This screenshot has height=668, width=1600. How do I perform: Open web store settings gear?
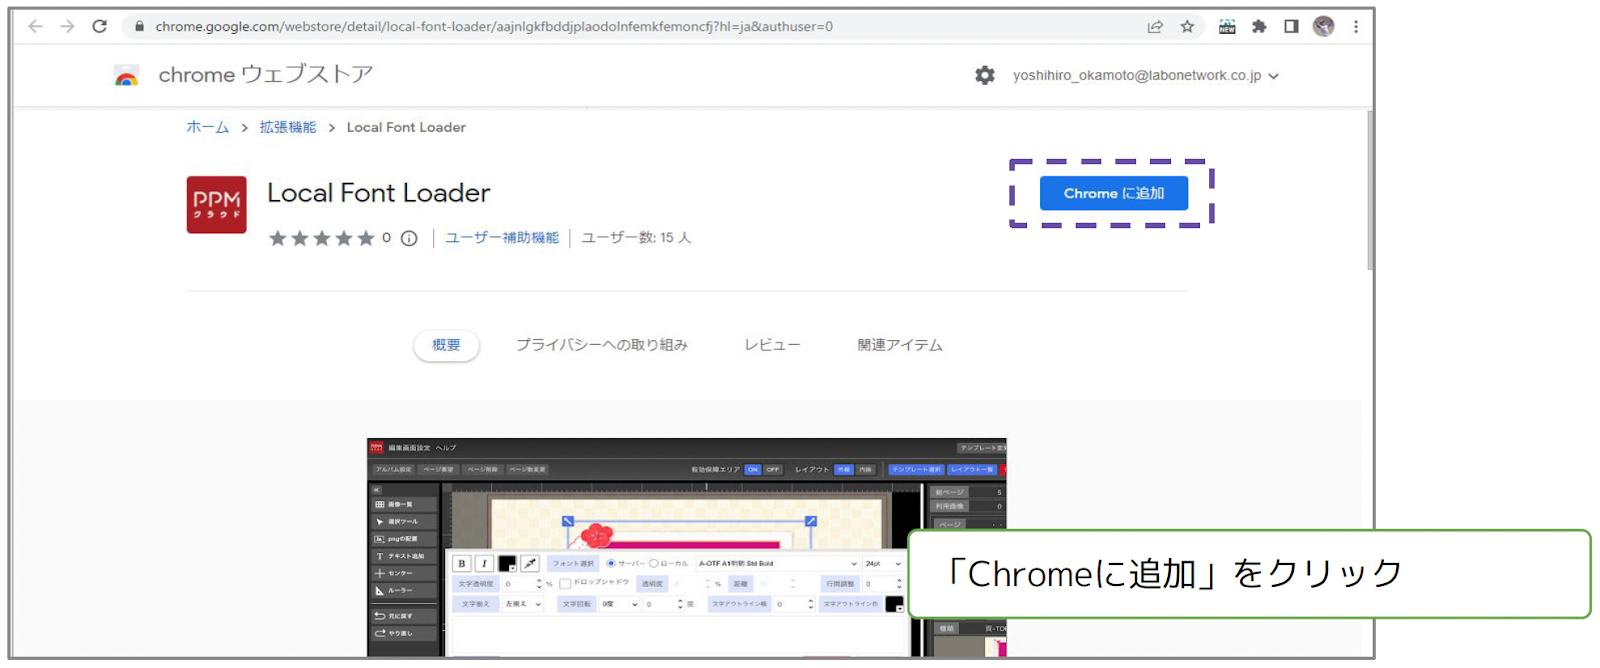click(985, 75)
